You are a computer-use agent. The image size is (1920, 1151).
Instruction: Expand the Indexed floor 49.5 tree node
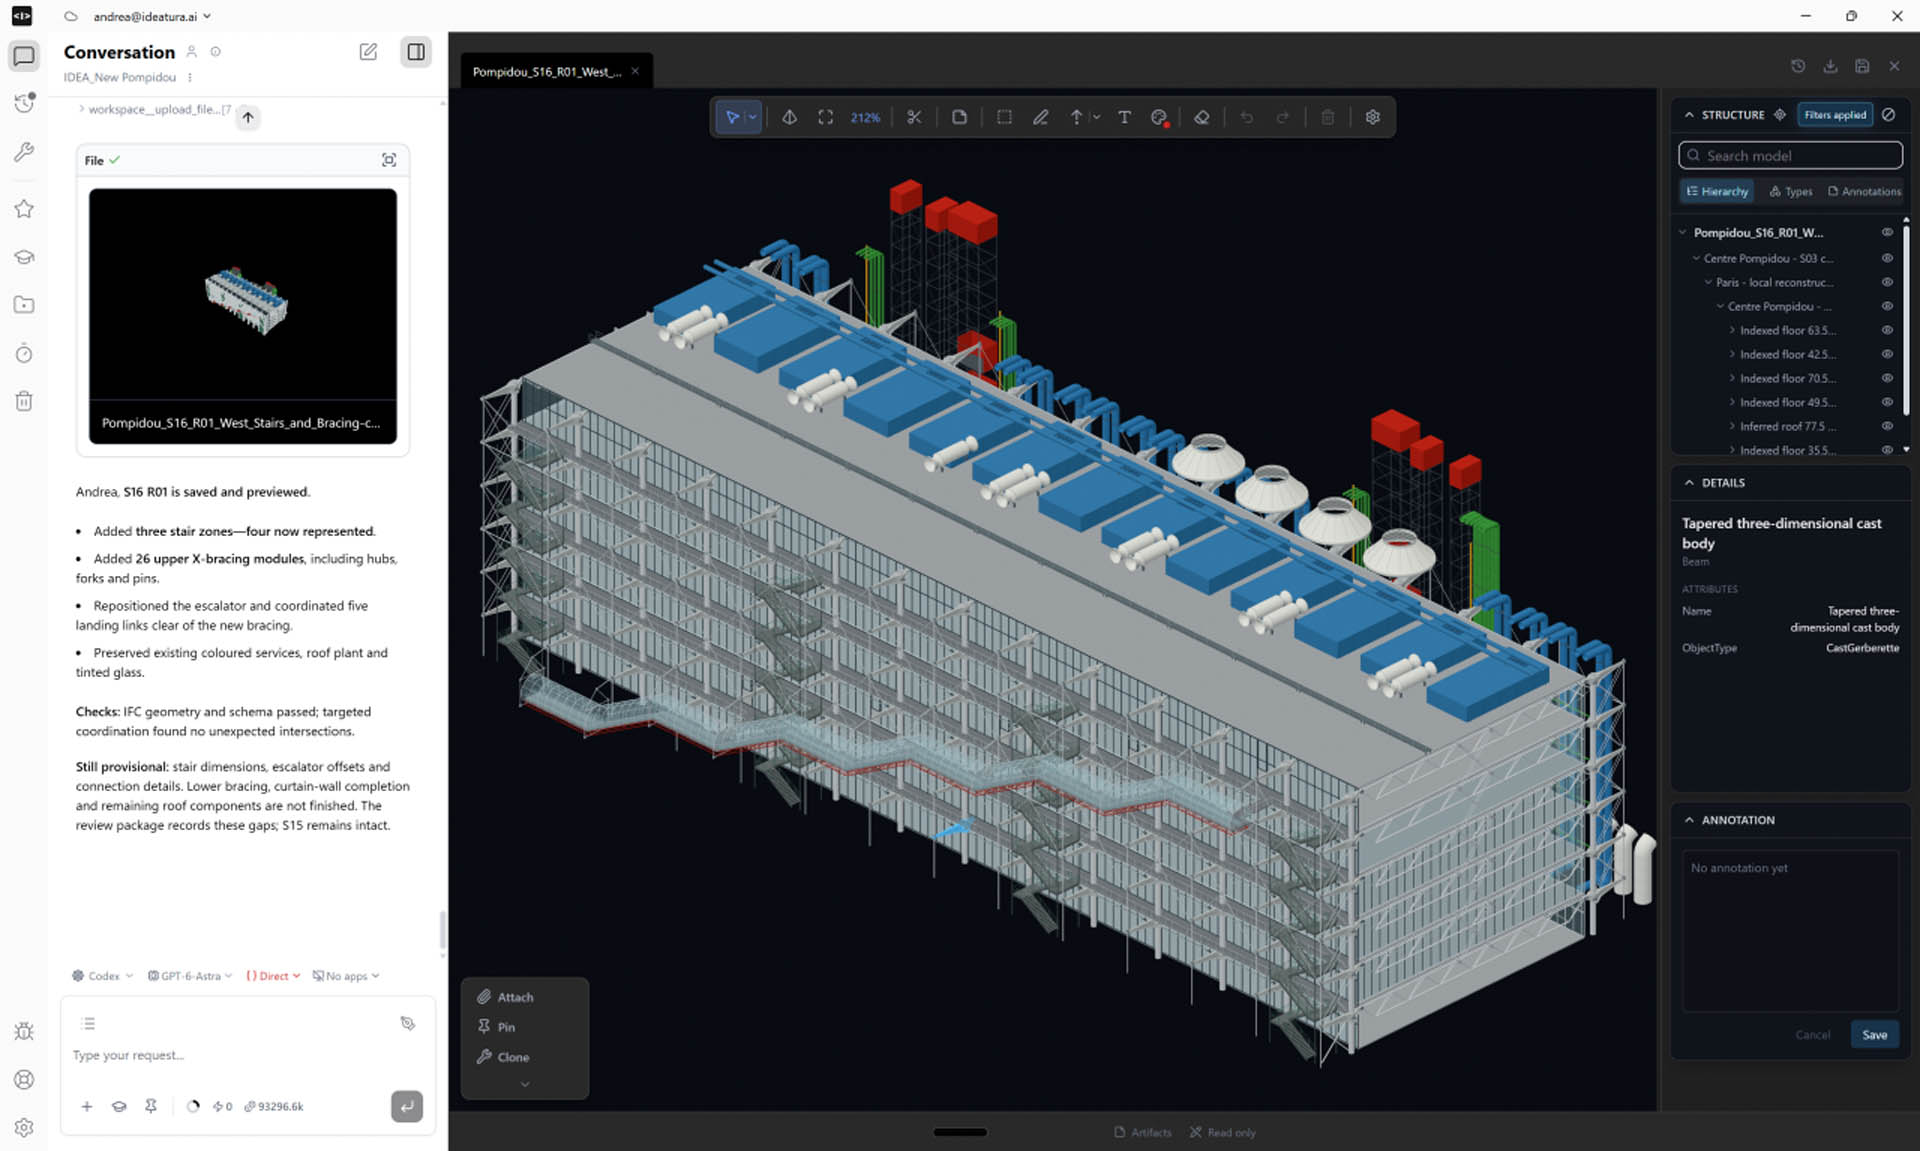pyautogui.click(x=1732, y=402)
